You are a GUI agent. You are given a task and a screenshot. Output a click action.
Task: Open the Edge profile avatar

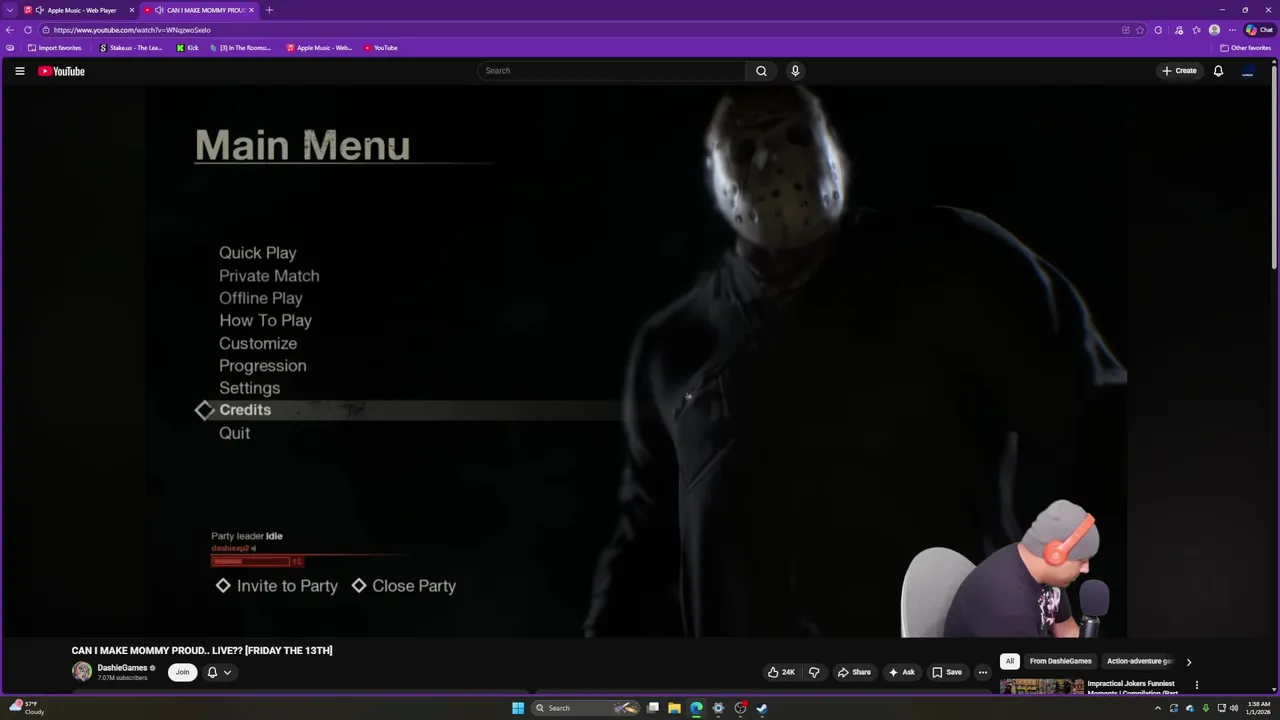tap(1214, 30)
